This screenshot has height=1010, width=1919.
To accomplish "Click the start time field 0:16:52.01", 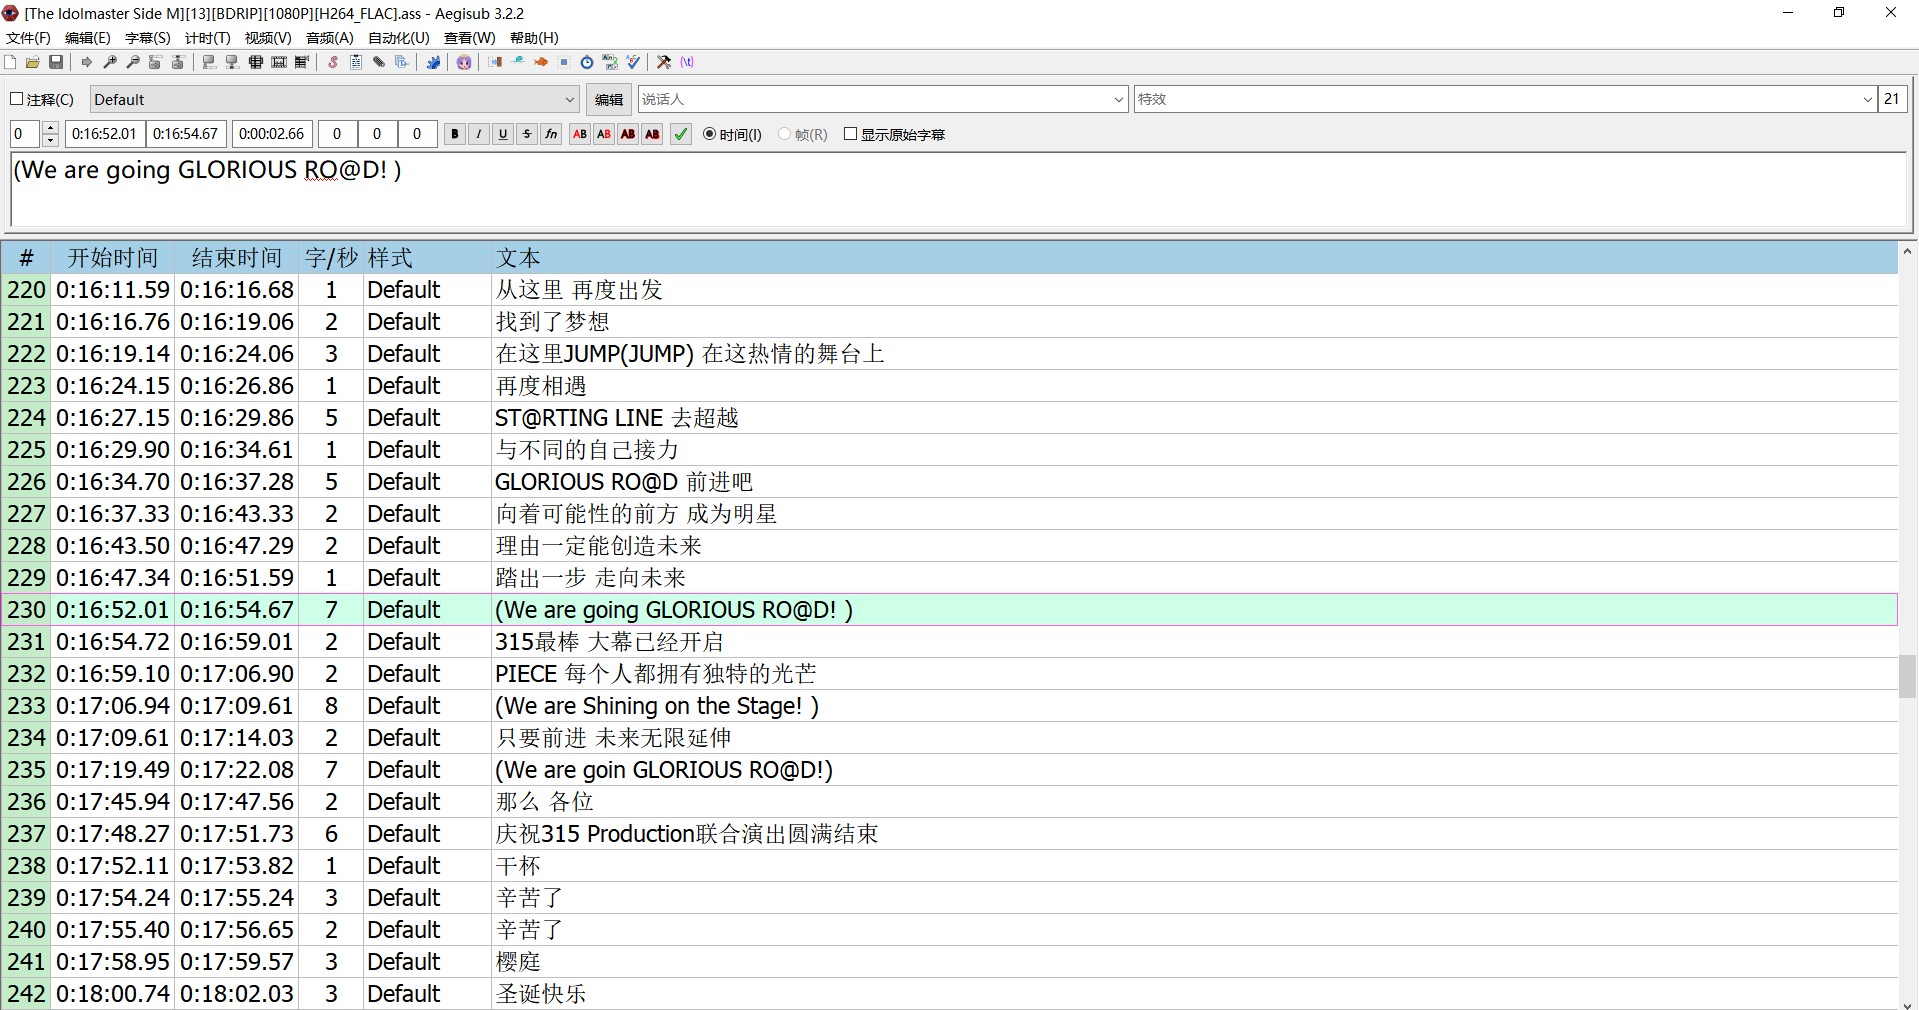I will pyautogui.click(x=105, y=134).
